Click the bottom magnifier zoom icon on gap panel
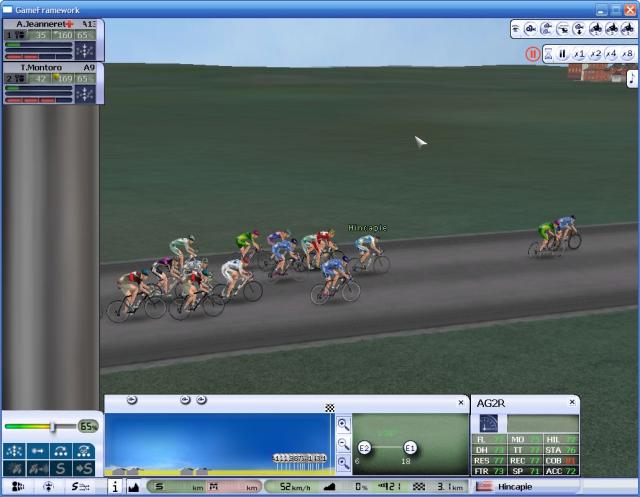This screenshot has height=497, width=640. [x=343, y=463]
